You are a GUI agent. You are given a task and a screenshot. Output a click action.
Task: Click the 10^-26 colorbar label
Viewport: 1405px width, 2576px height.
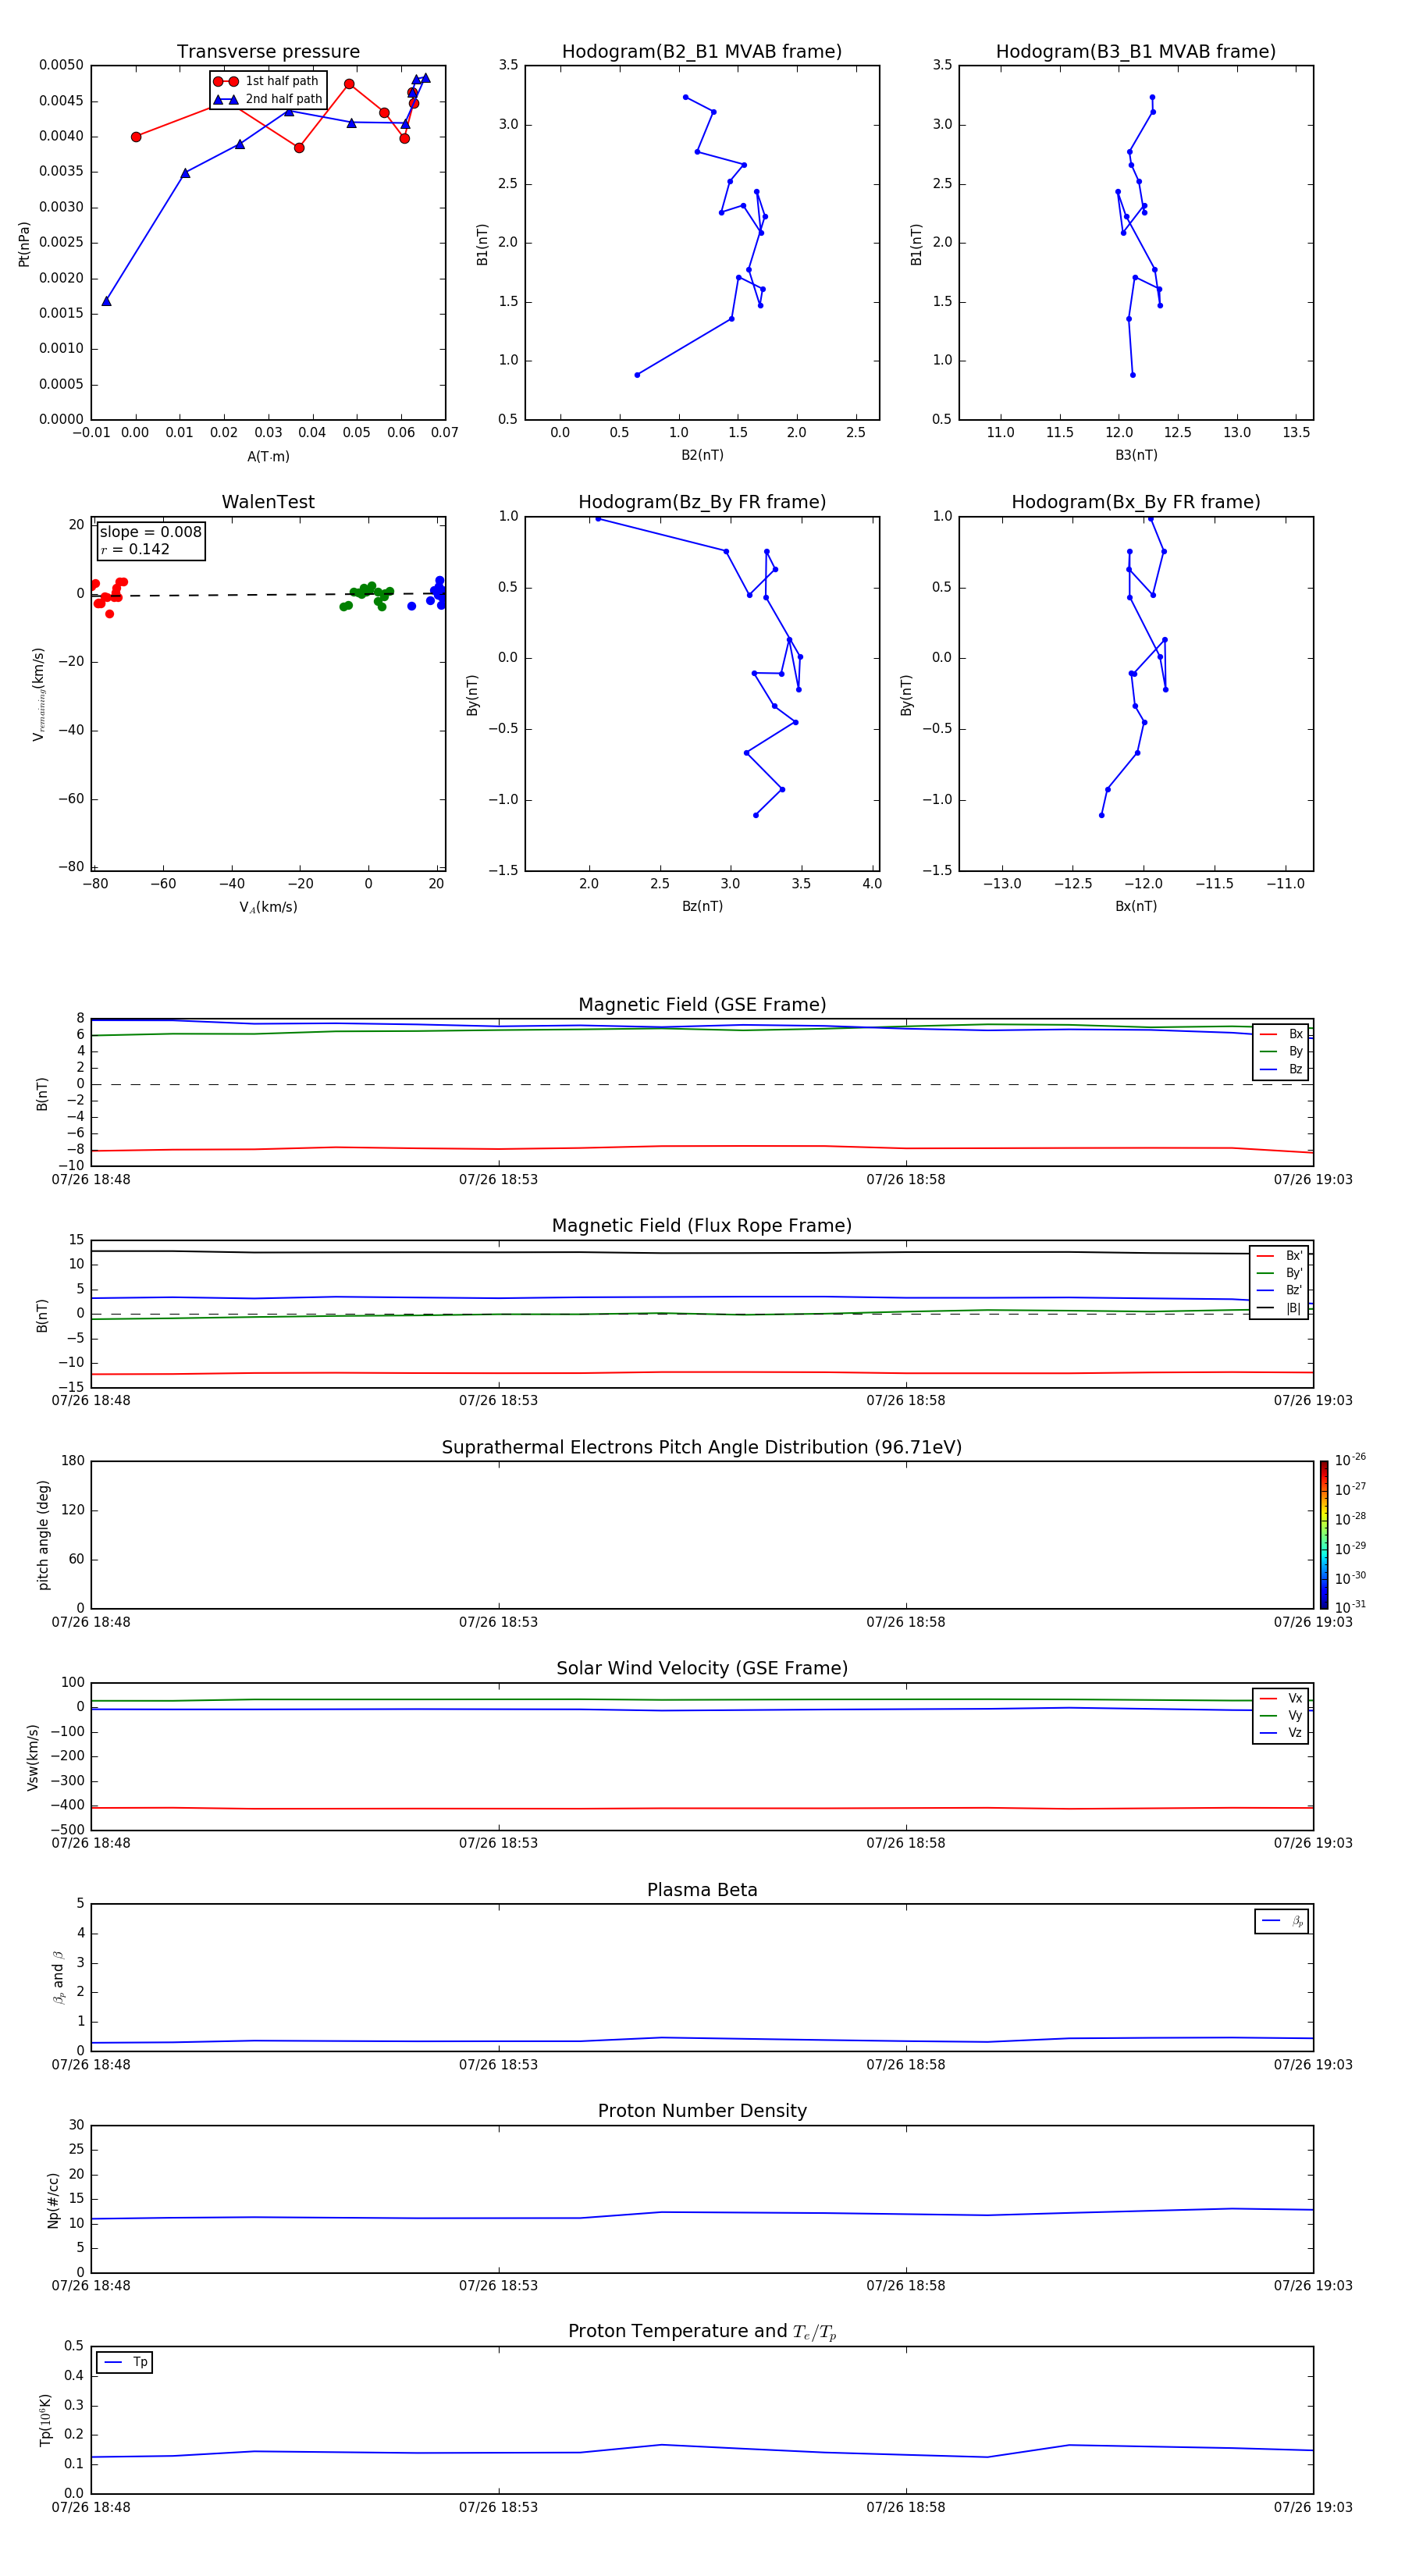(x=1349, y=1459)
